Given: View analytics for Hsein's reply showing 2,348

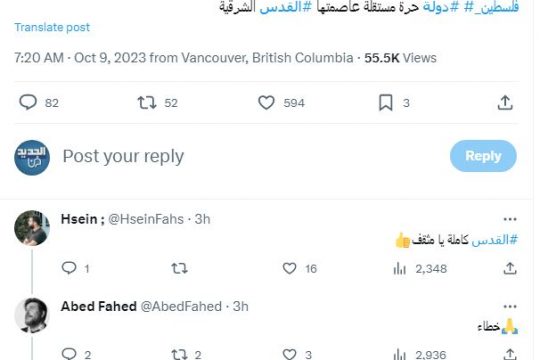Looking at the screenshot, I should coord(399,268).
